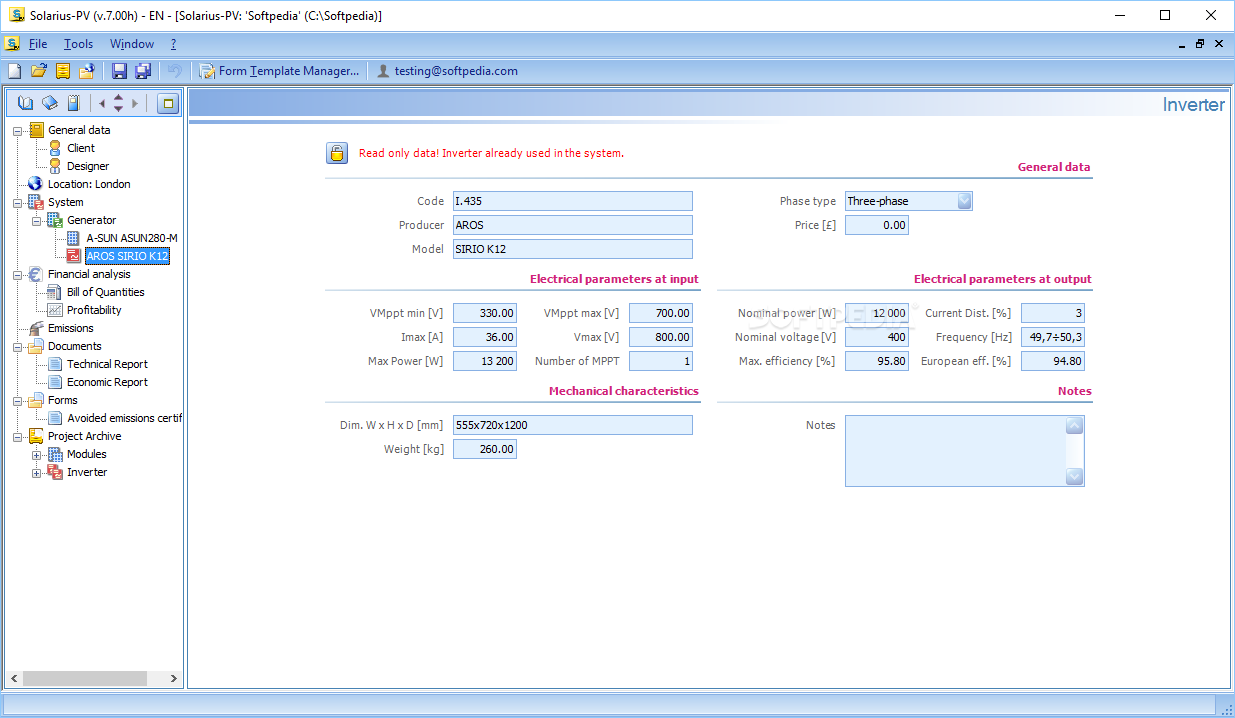The width and height of the screenshot is (1235, 718).
Task: Click the left arrow in navigator toolbar
Action: [101, 103]
